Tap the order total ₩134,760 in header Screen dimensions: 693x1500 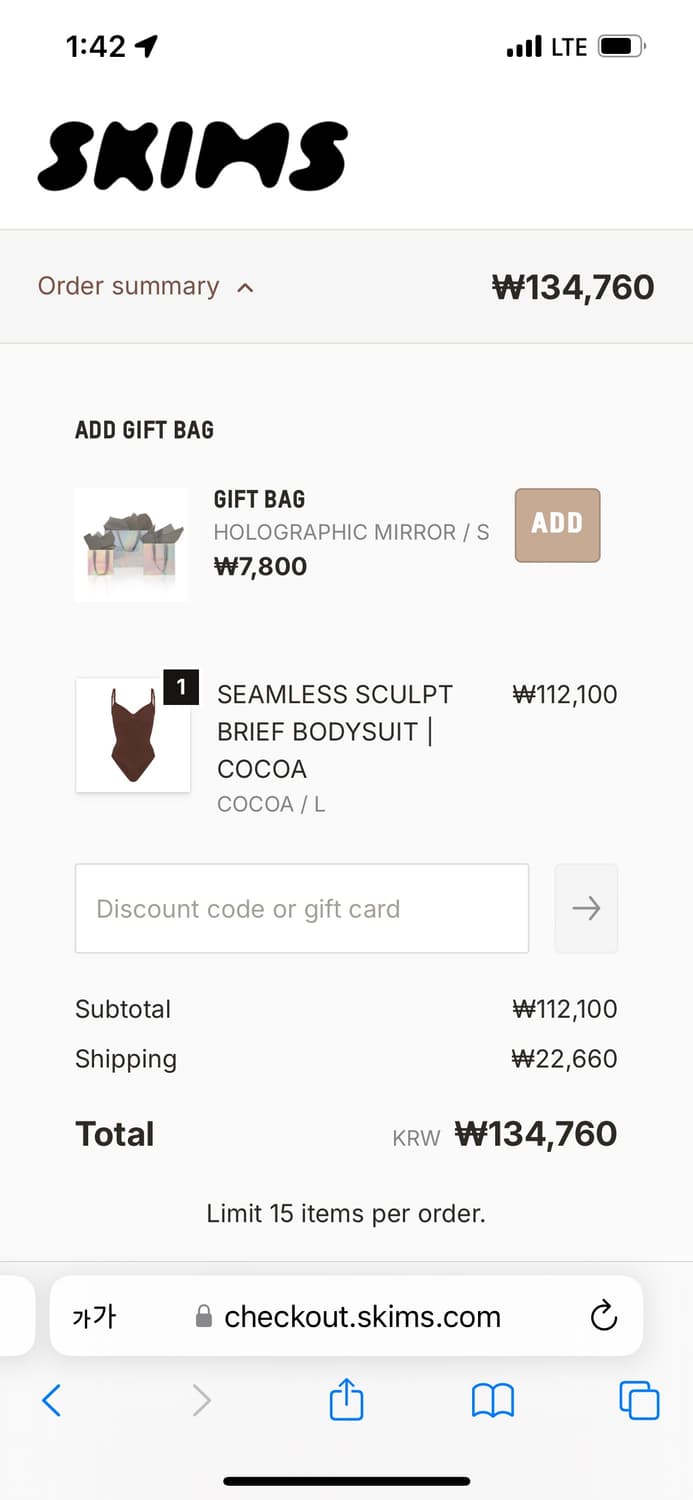(573, 287)
